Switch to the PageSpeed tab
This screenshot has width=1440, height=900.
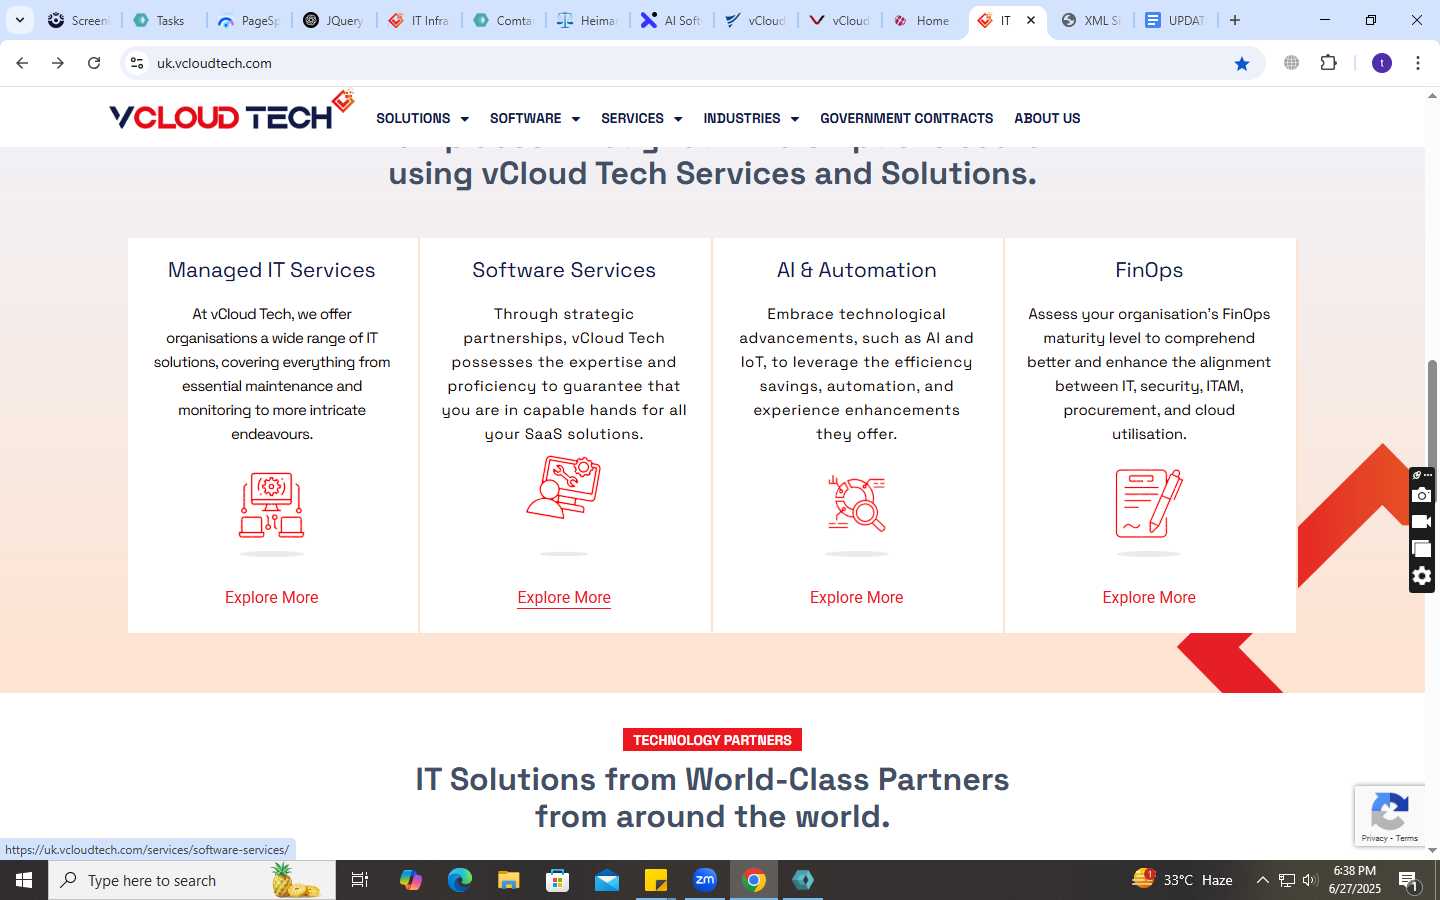click(248, 20)
